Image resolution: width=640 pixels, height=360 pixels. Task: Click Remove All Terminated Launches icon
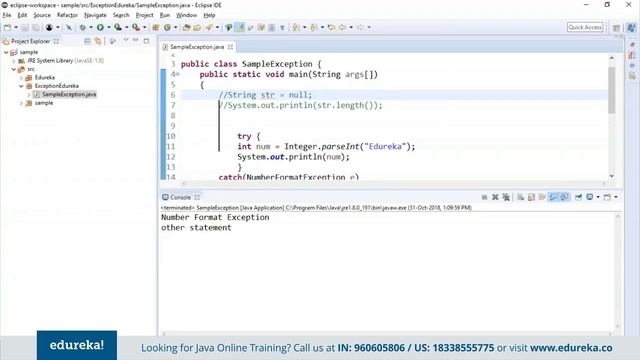click(x=506, y=197)
